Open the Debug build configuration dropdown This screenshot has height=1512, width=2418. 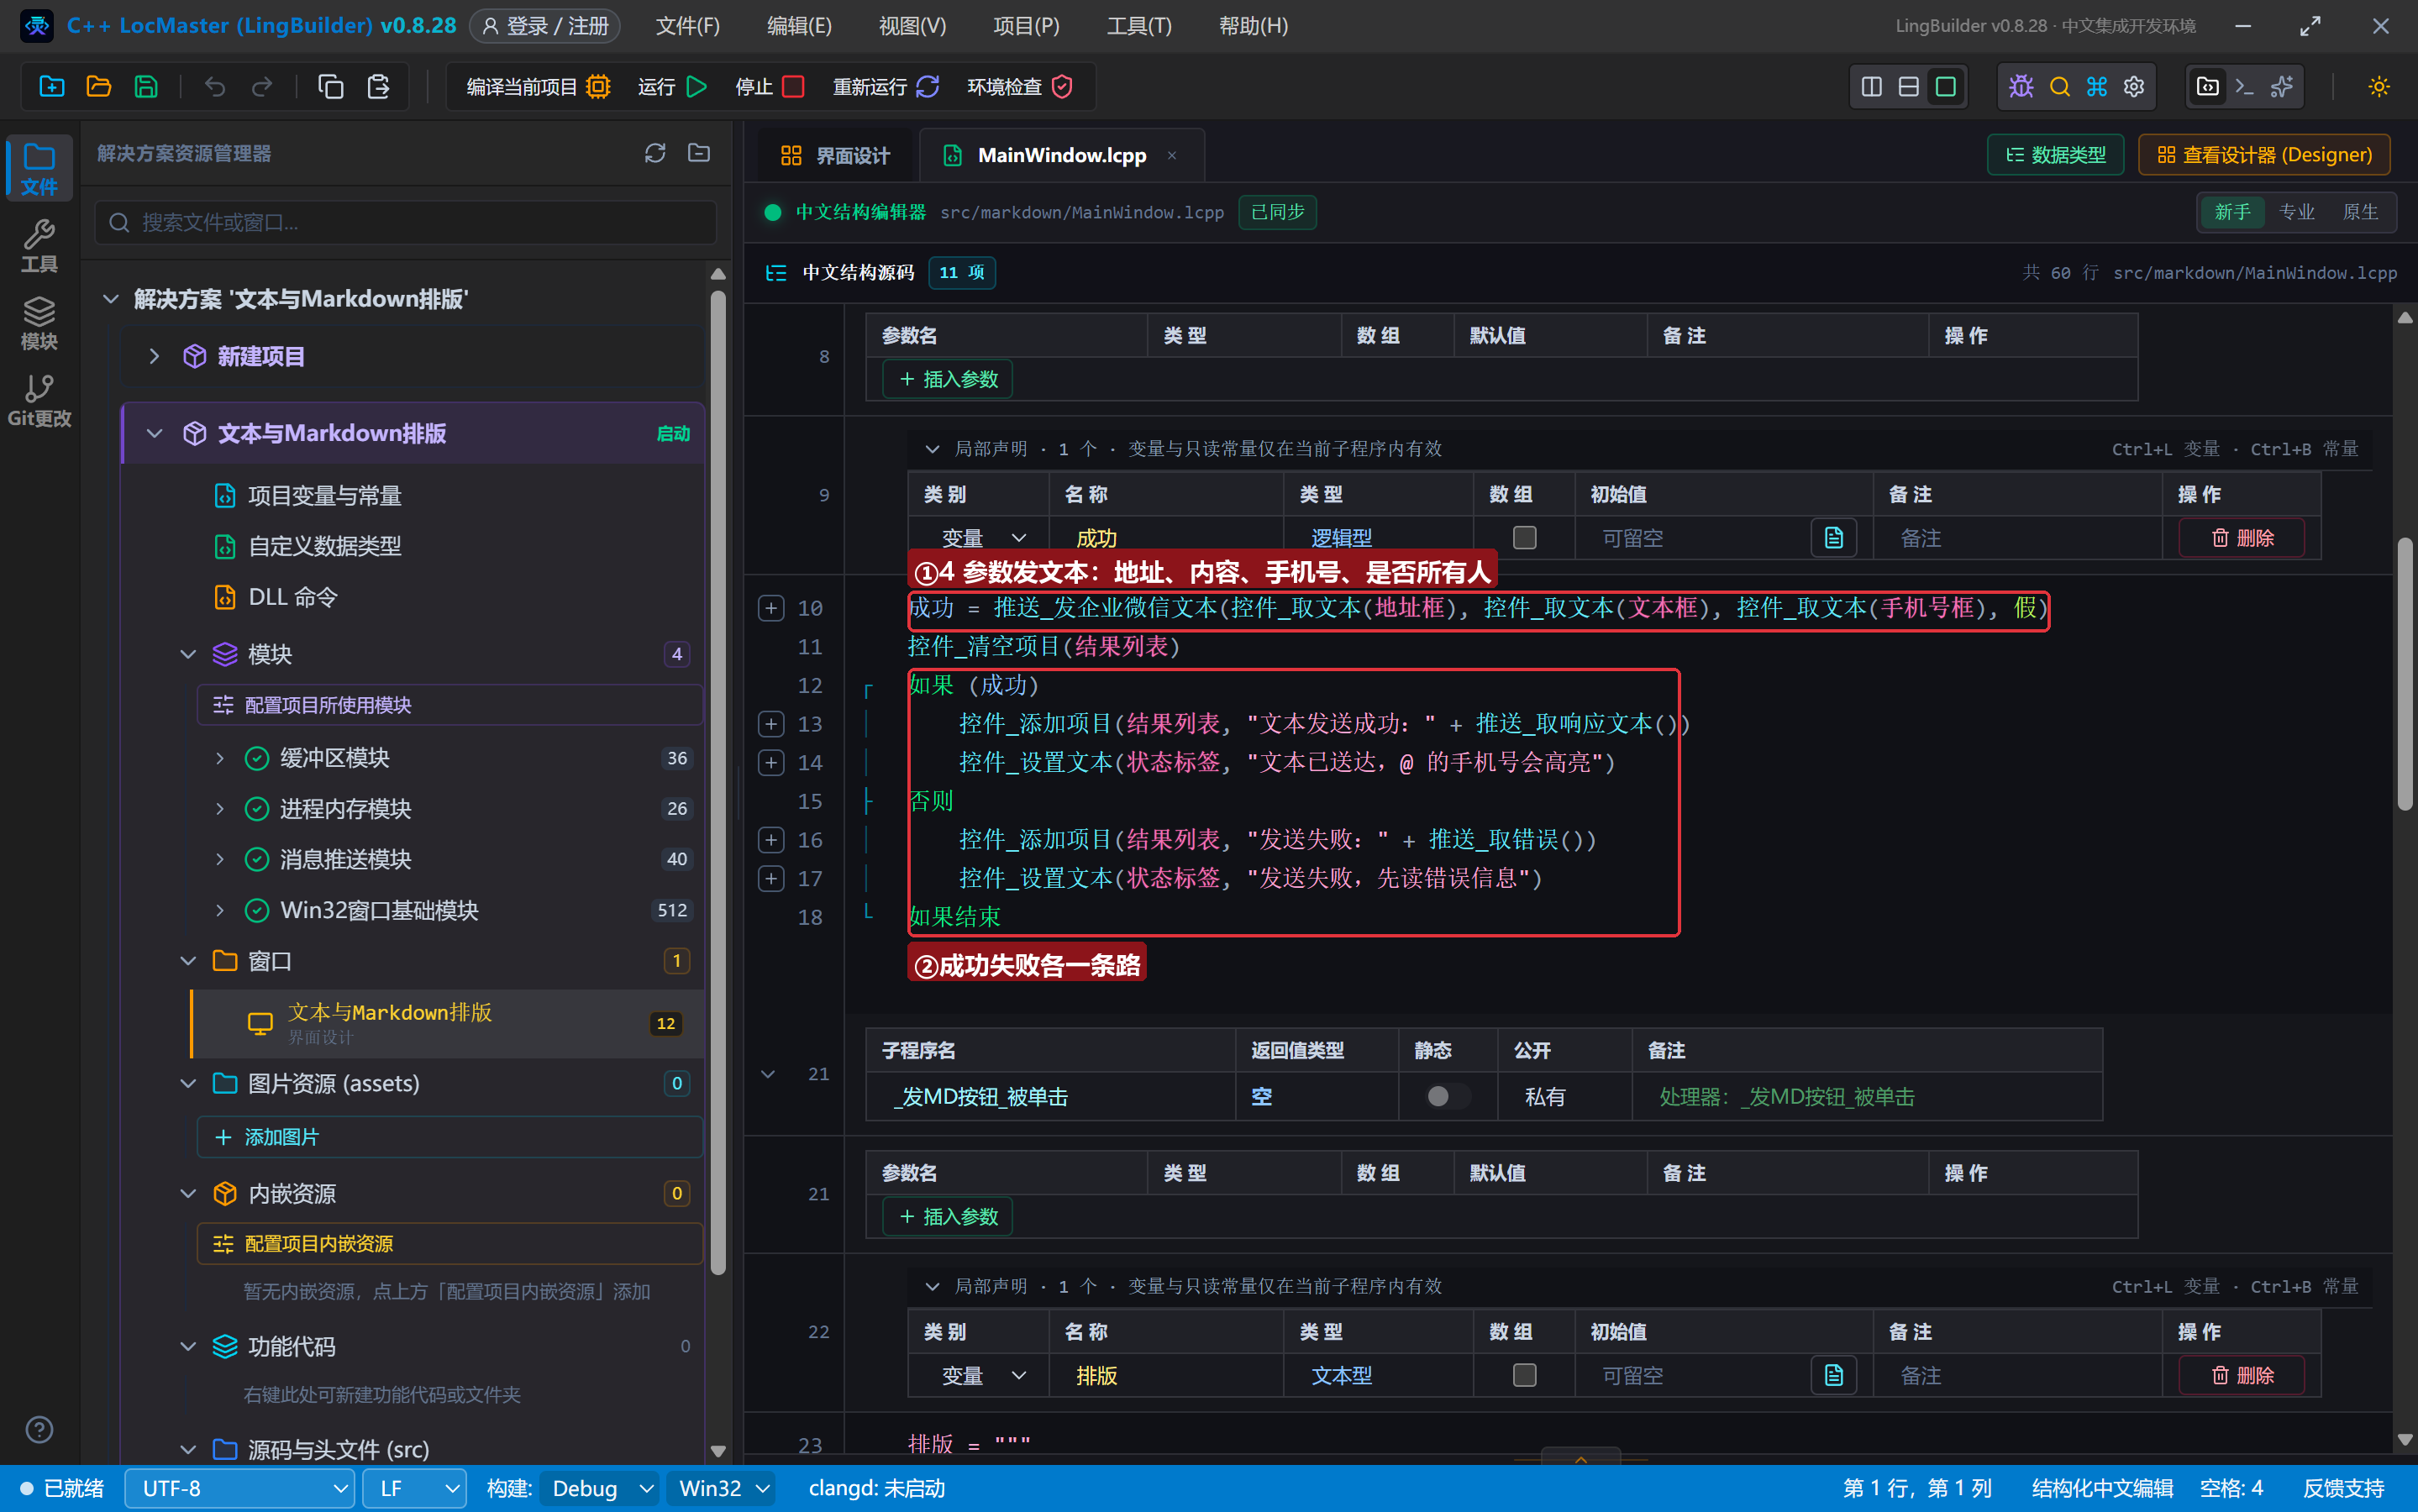coord(600,1488)
